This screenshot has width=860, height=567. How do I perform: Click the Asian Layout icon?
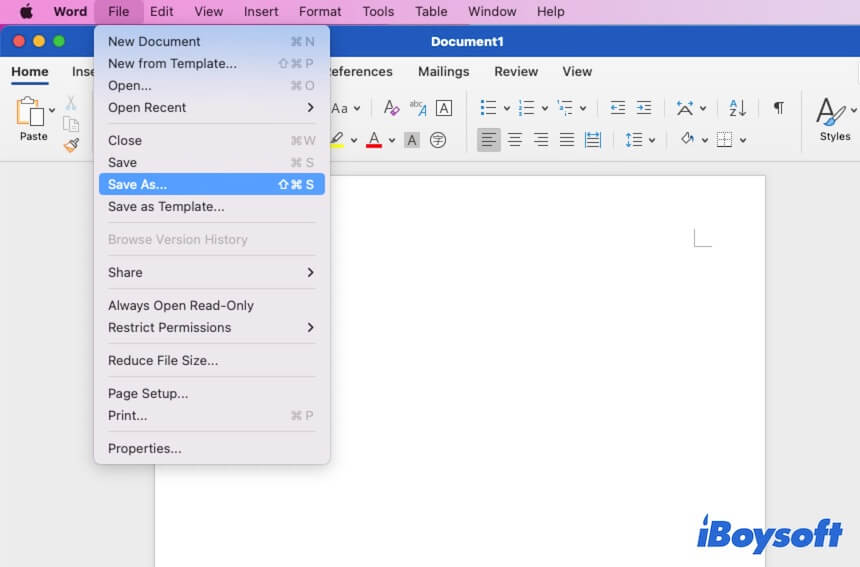click(x=684, y=107)
